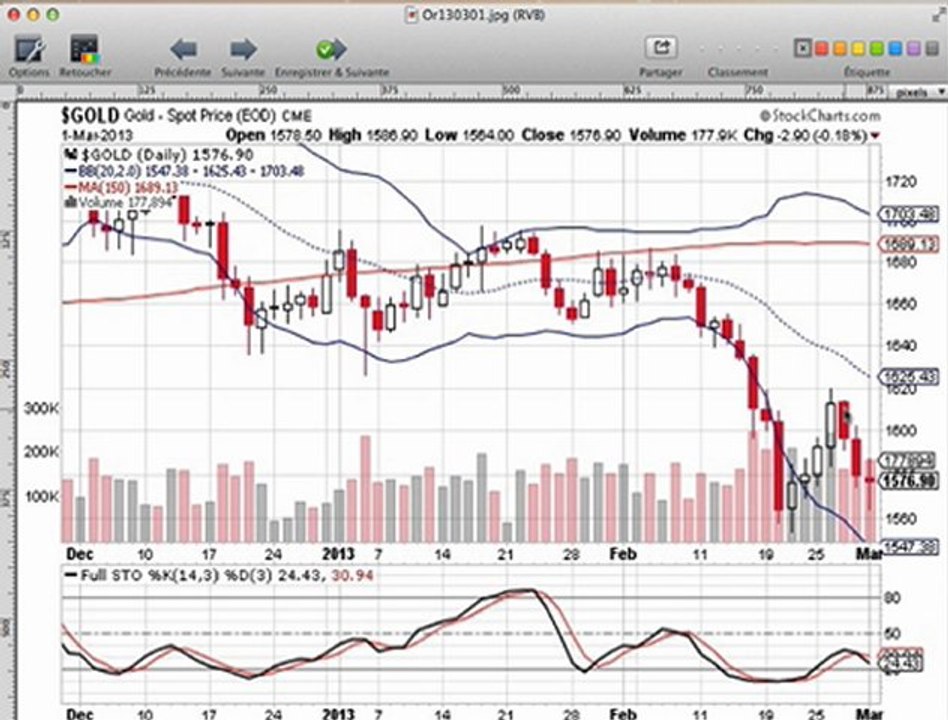Click the 1703.48 upper band price tag
This screenshot has height=720, width=948.
coord(910,214)
